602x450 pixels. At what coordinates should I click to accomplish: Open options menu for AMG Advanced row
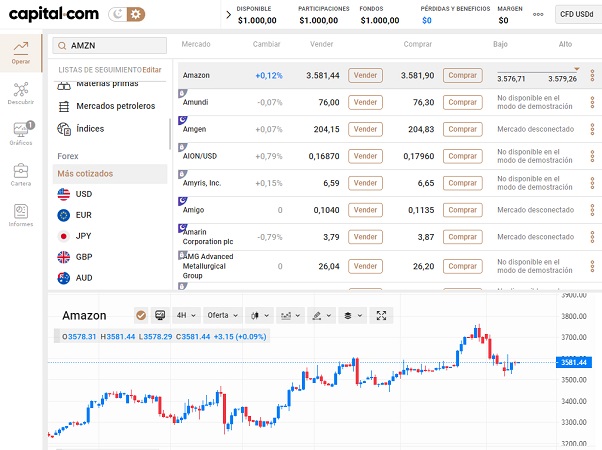pos(592,266)
